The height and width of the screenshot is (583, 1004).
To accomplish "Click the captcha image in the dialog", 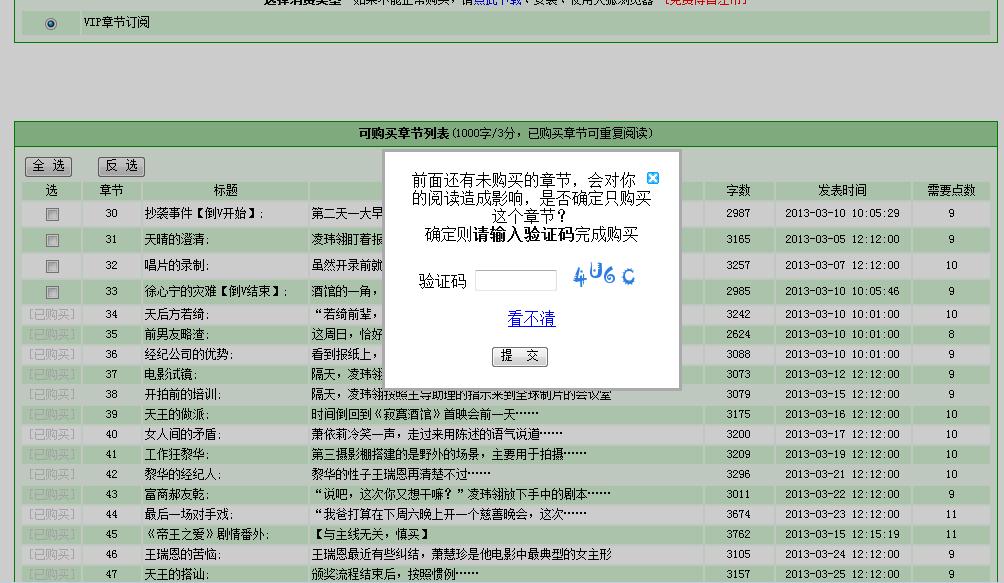I will click(604, 276).
